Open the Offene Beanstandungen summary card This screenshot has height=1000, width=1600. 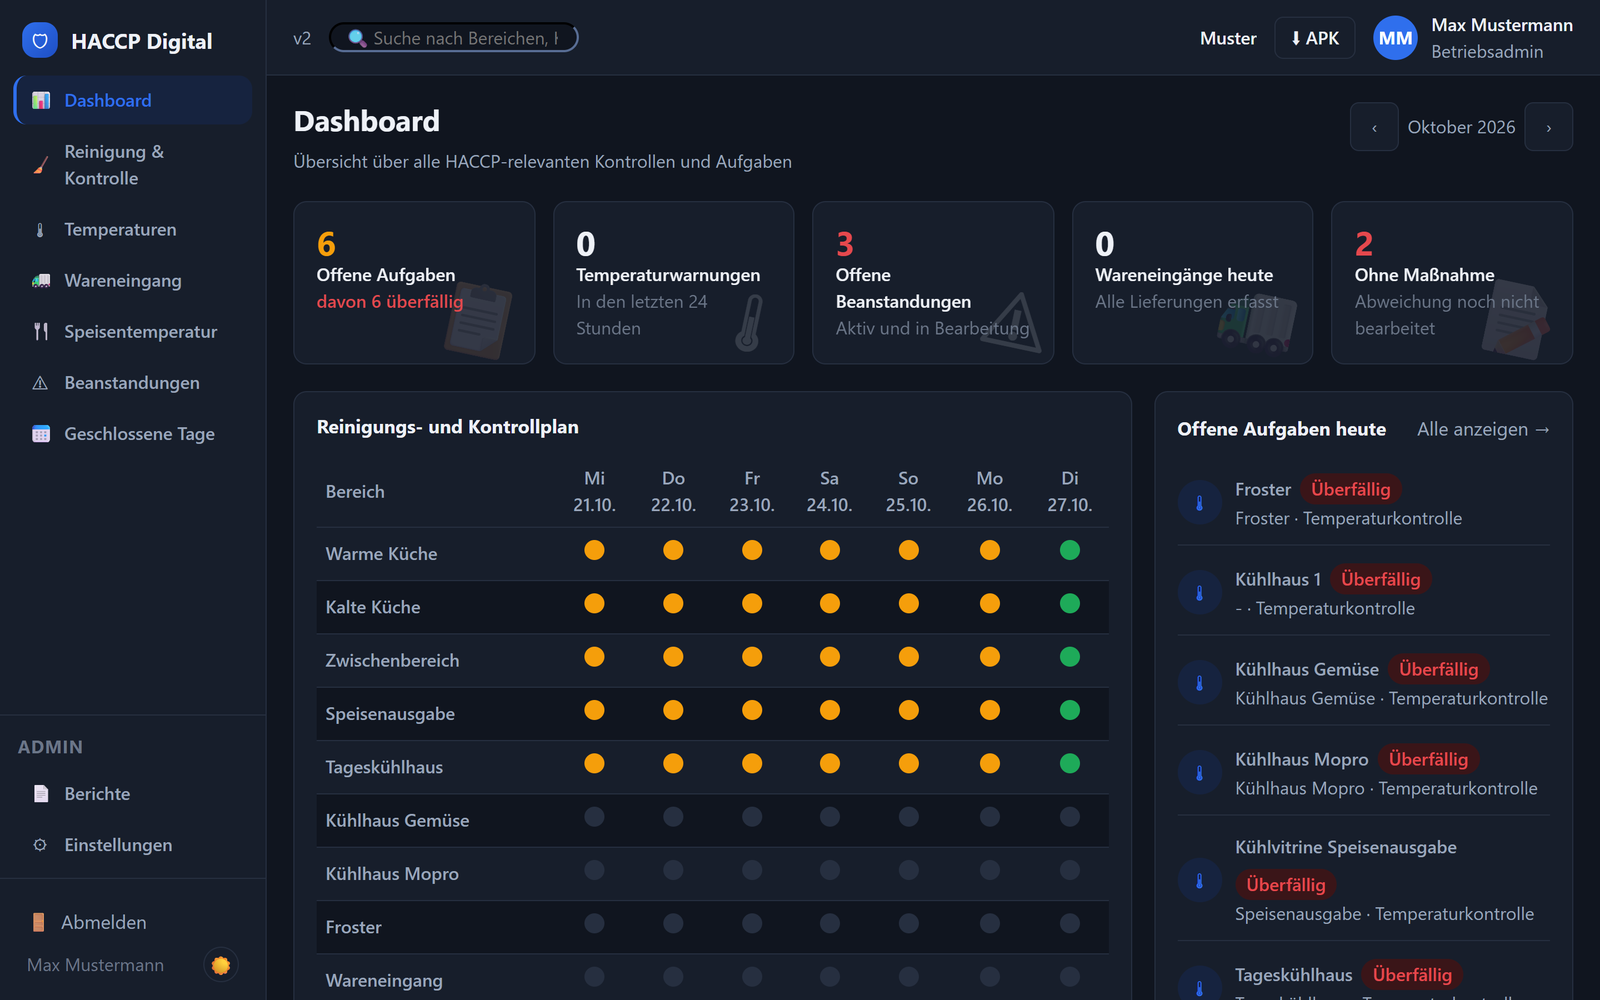[933, 283]
